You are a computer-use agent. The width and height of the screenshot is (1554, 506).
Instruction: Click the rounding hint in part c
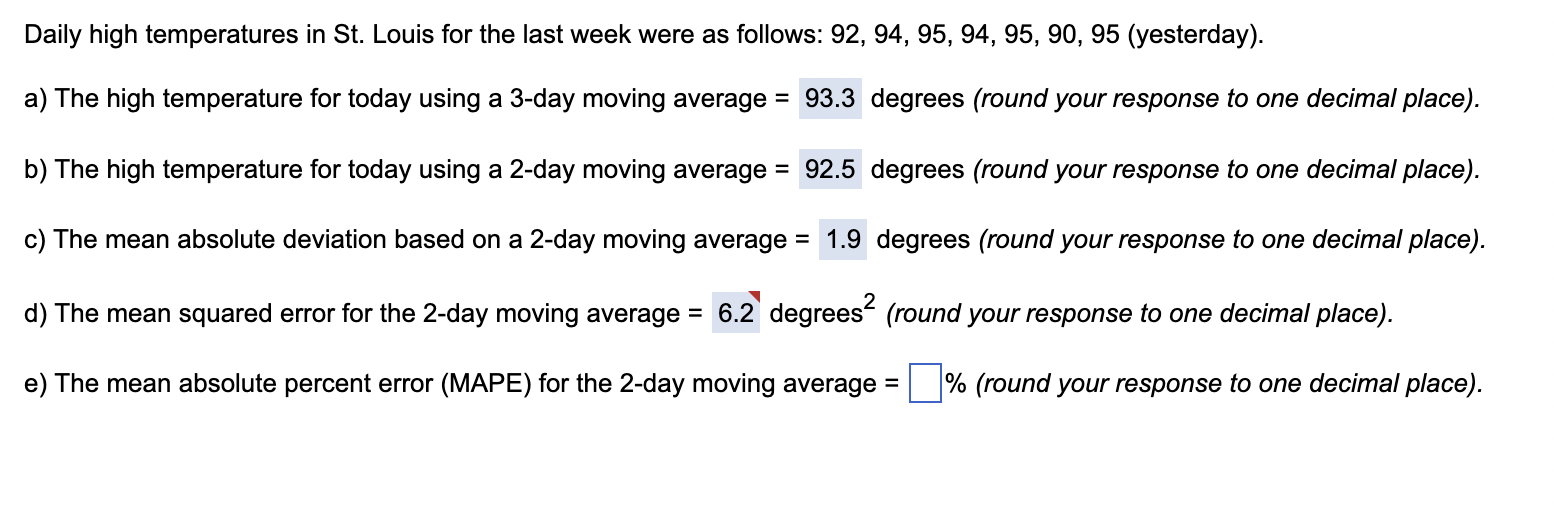[1232, 240]
